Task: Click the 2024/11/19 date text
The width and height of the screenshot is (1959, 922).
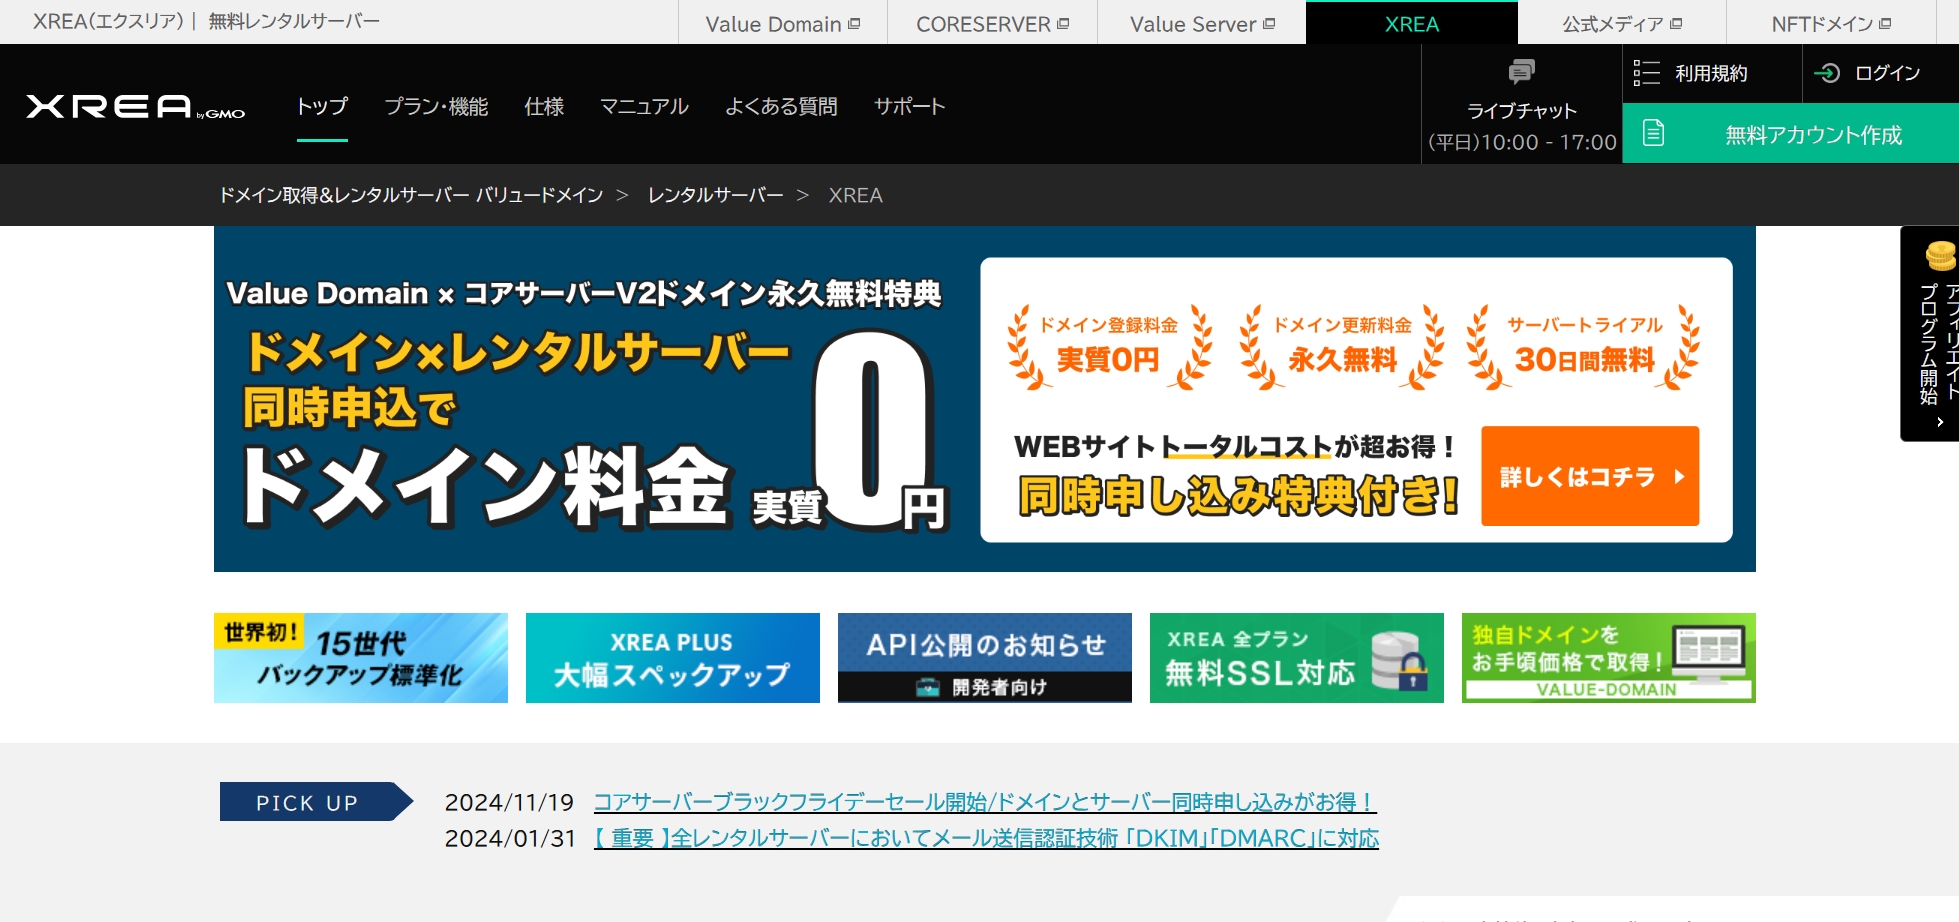Action: click(509, 802)
